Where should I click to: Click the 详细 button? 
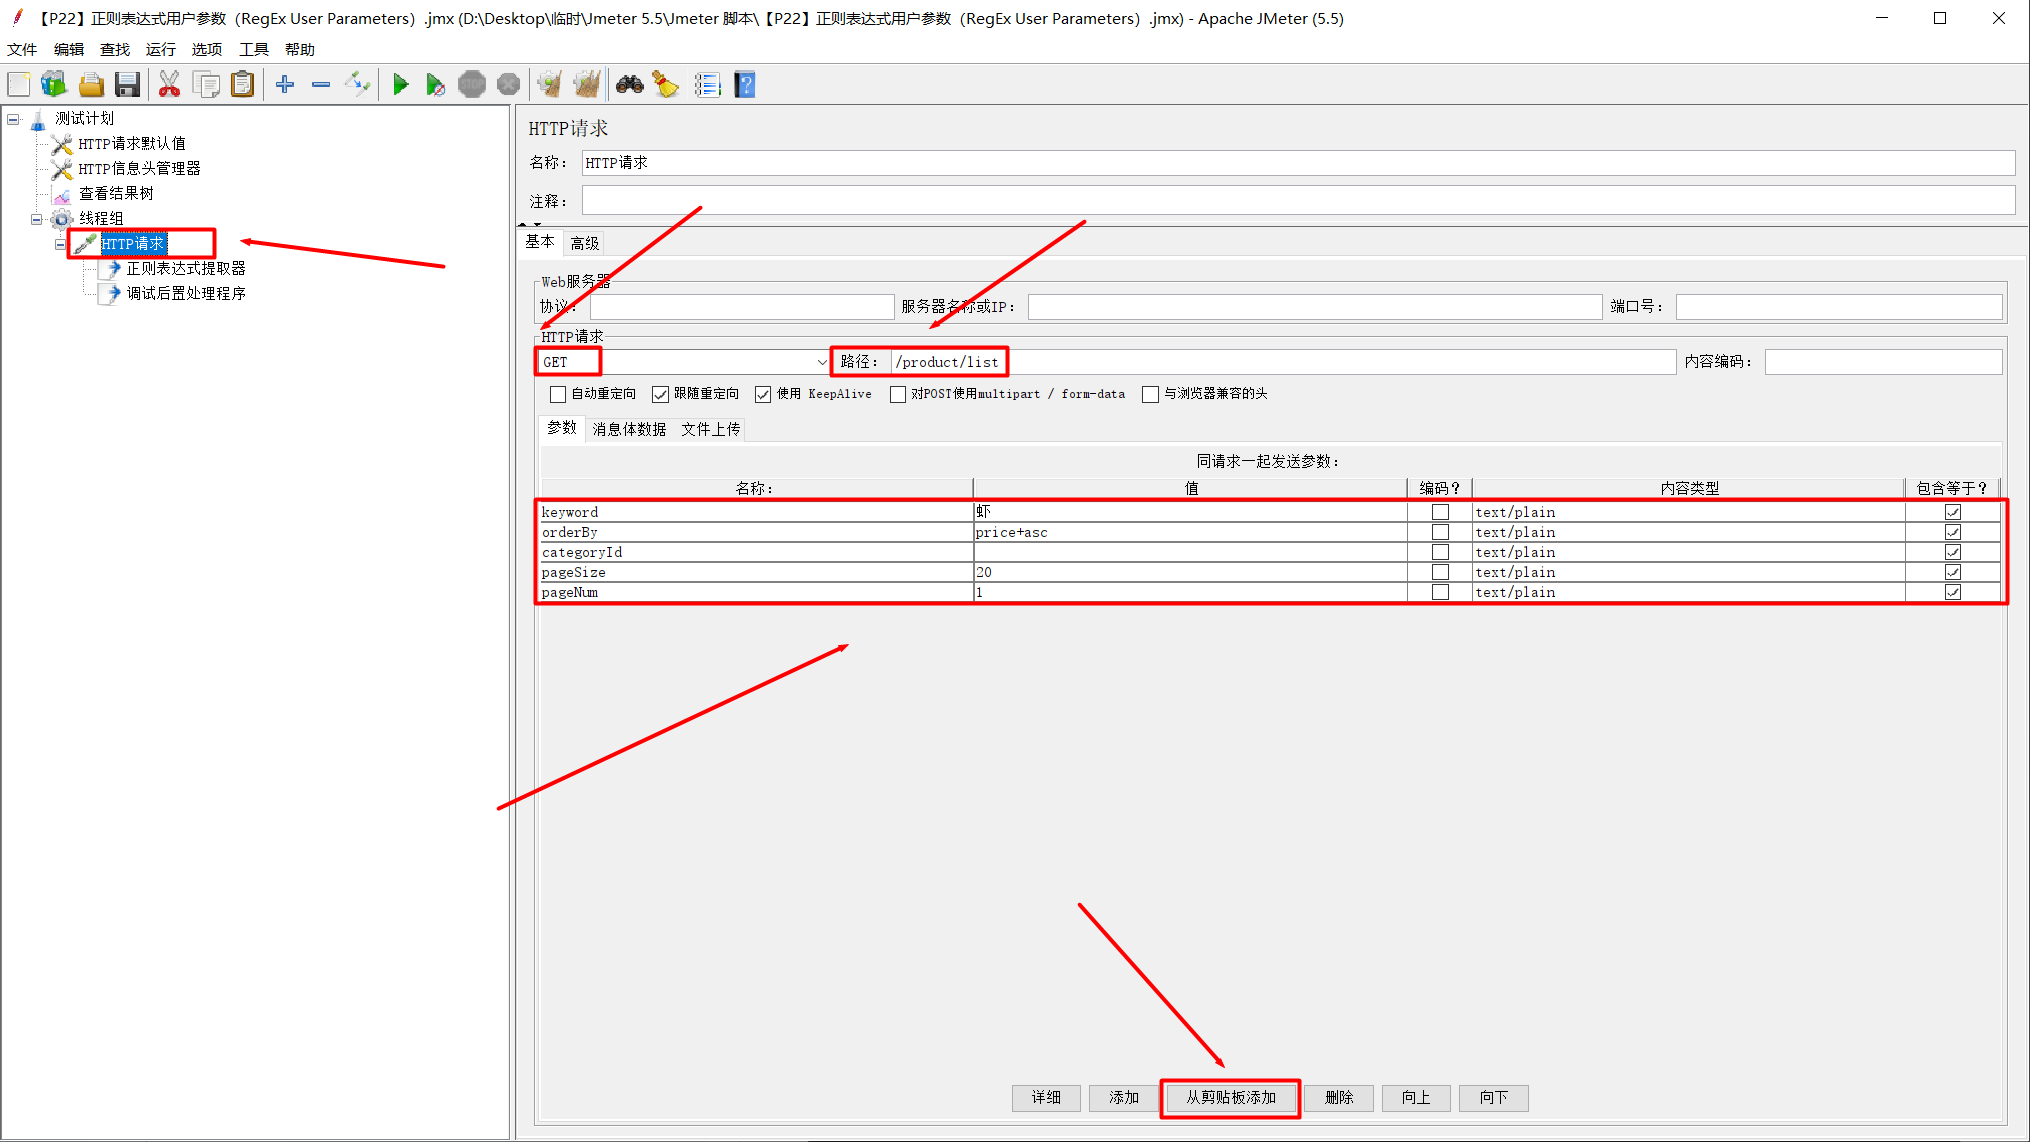[1046, 1097]
